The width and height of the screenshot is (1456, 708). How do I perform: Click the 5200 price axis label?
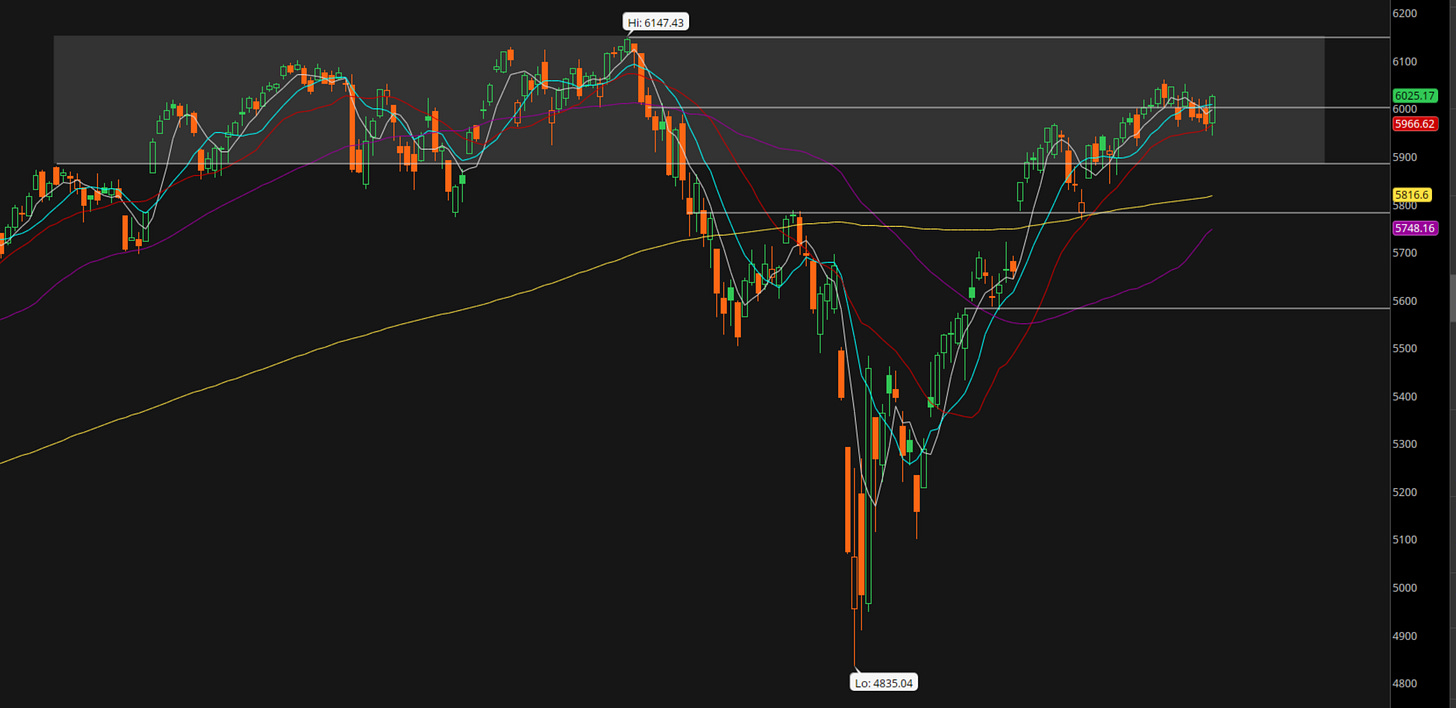point(1405,493)
